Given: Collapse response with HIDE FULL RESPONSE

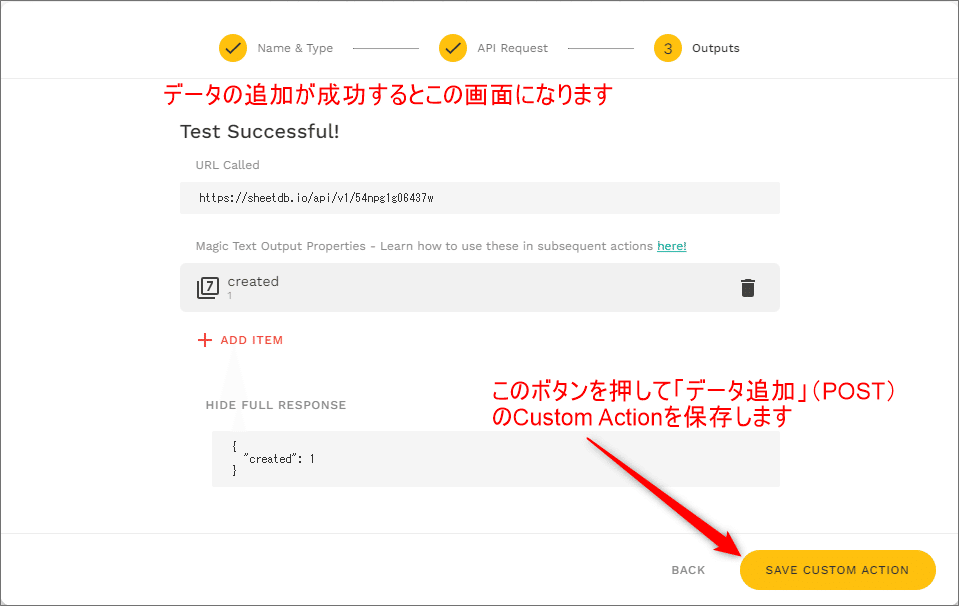Looking at the screenshot, I should click(276, 405).
